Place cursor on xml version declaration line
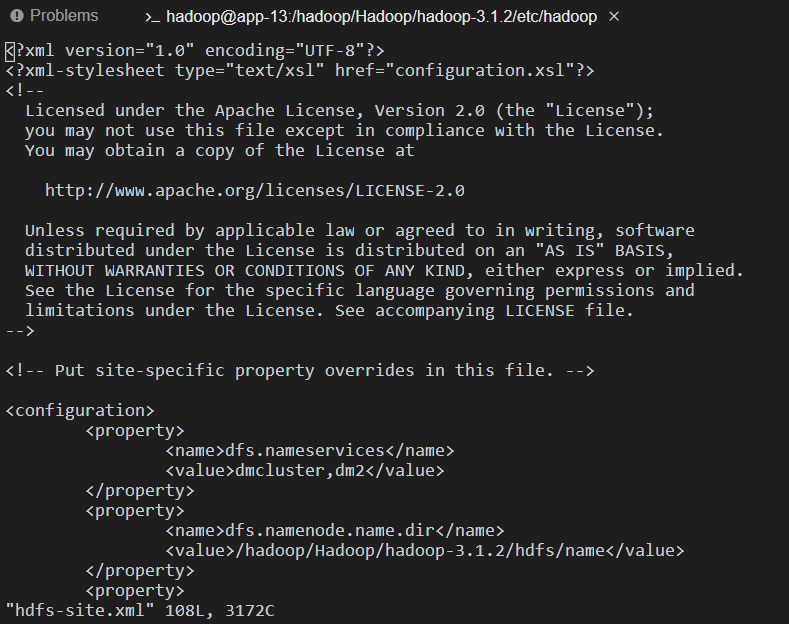 (195, 51)
